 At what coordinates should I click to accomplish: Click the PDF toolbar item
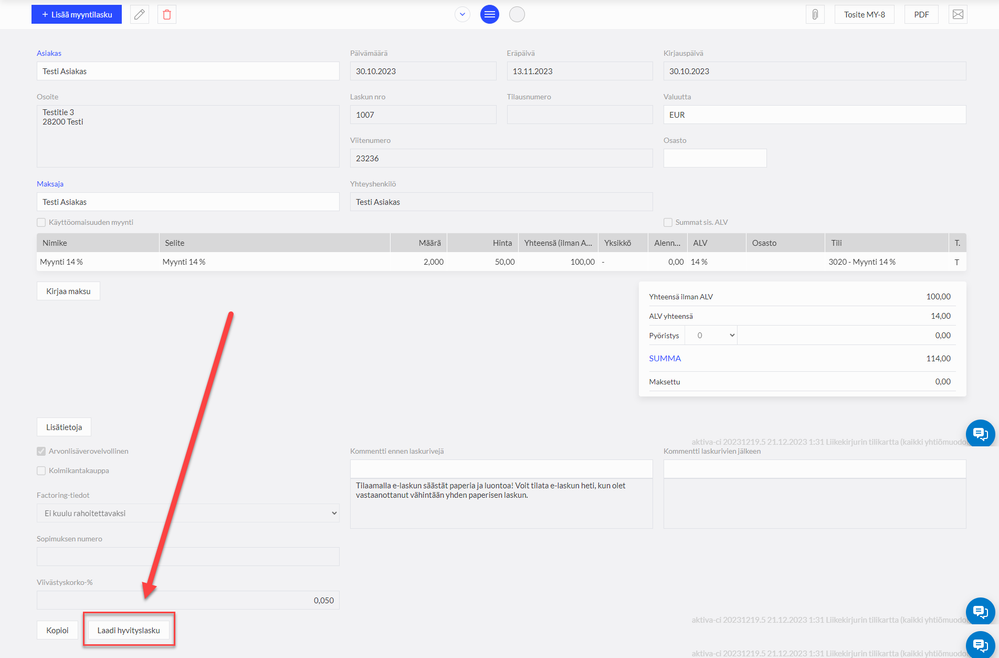coord(921,14)
